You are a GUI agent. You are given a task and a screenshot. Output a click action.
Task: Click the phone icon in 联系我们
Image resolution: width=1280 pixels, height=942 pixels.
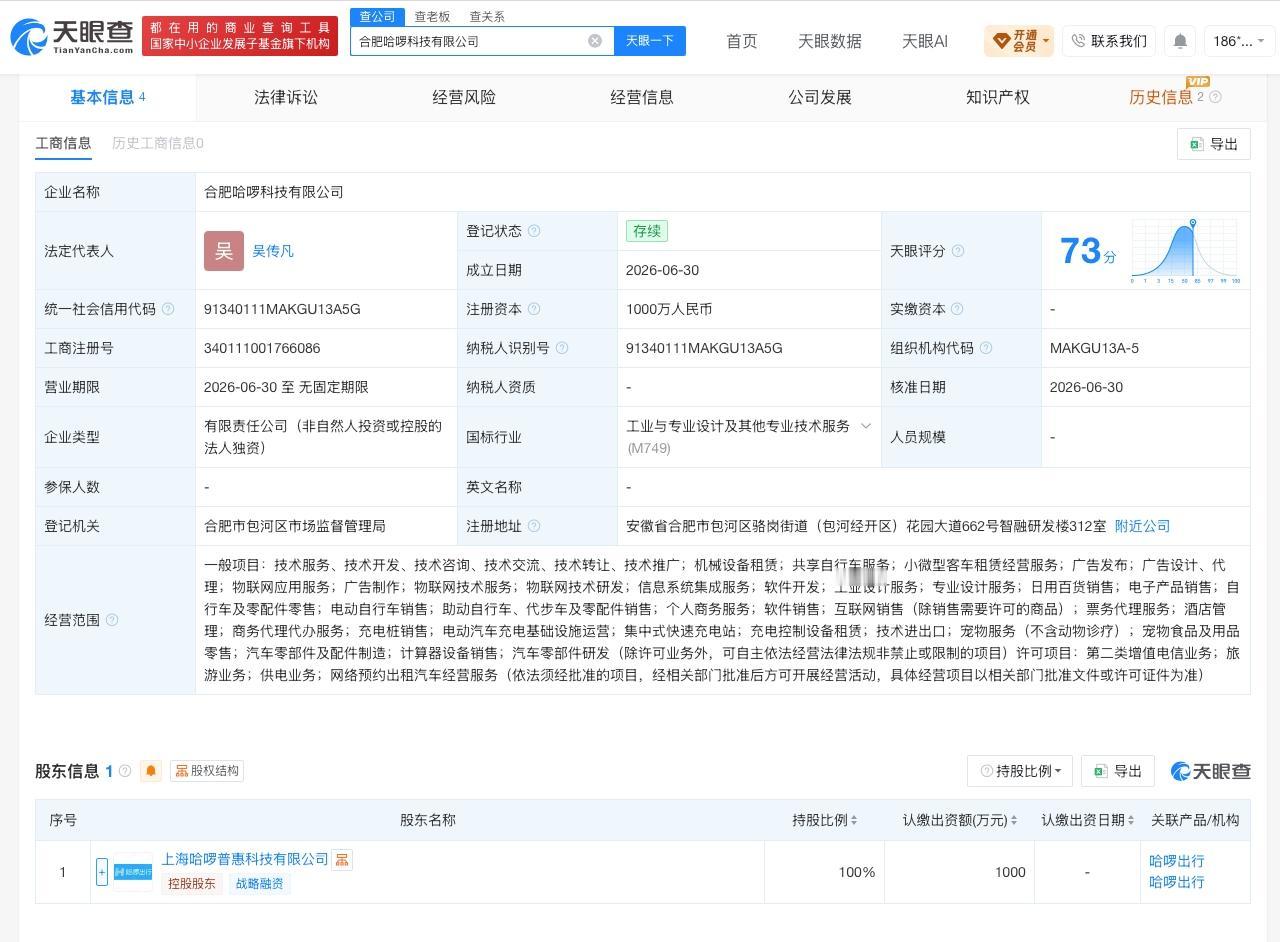coord(1078,41)
